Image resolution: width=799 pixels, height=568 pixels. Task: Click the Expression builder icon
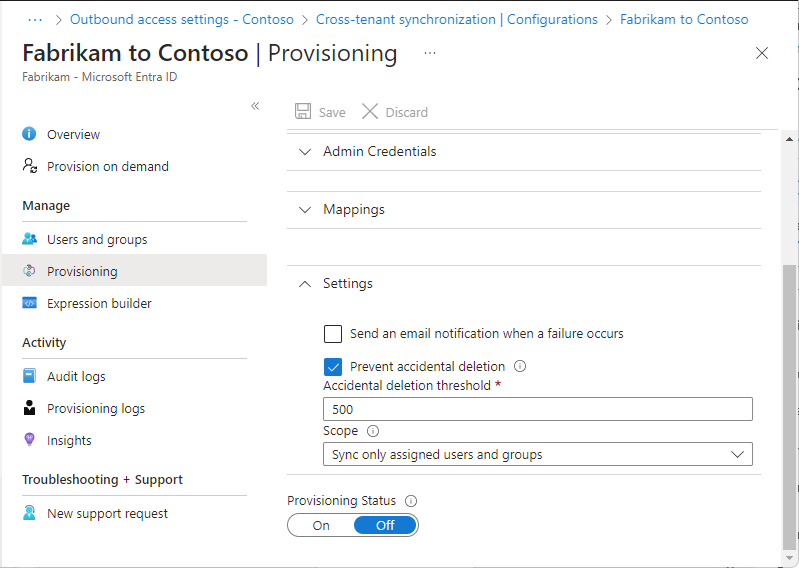point(30,303)
